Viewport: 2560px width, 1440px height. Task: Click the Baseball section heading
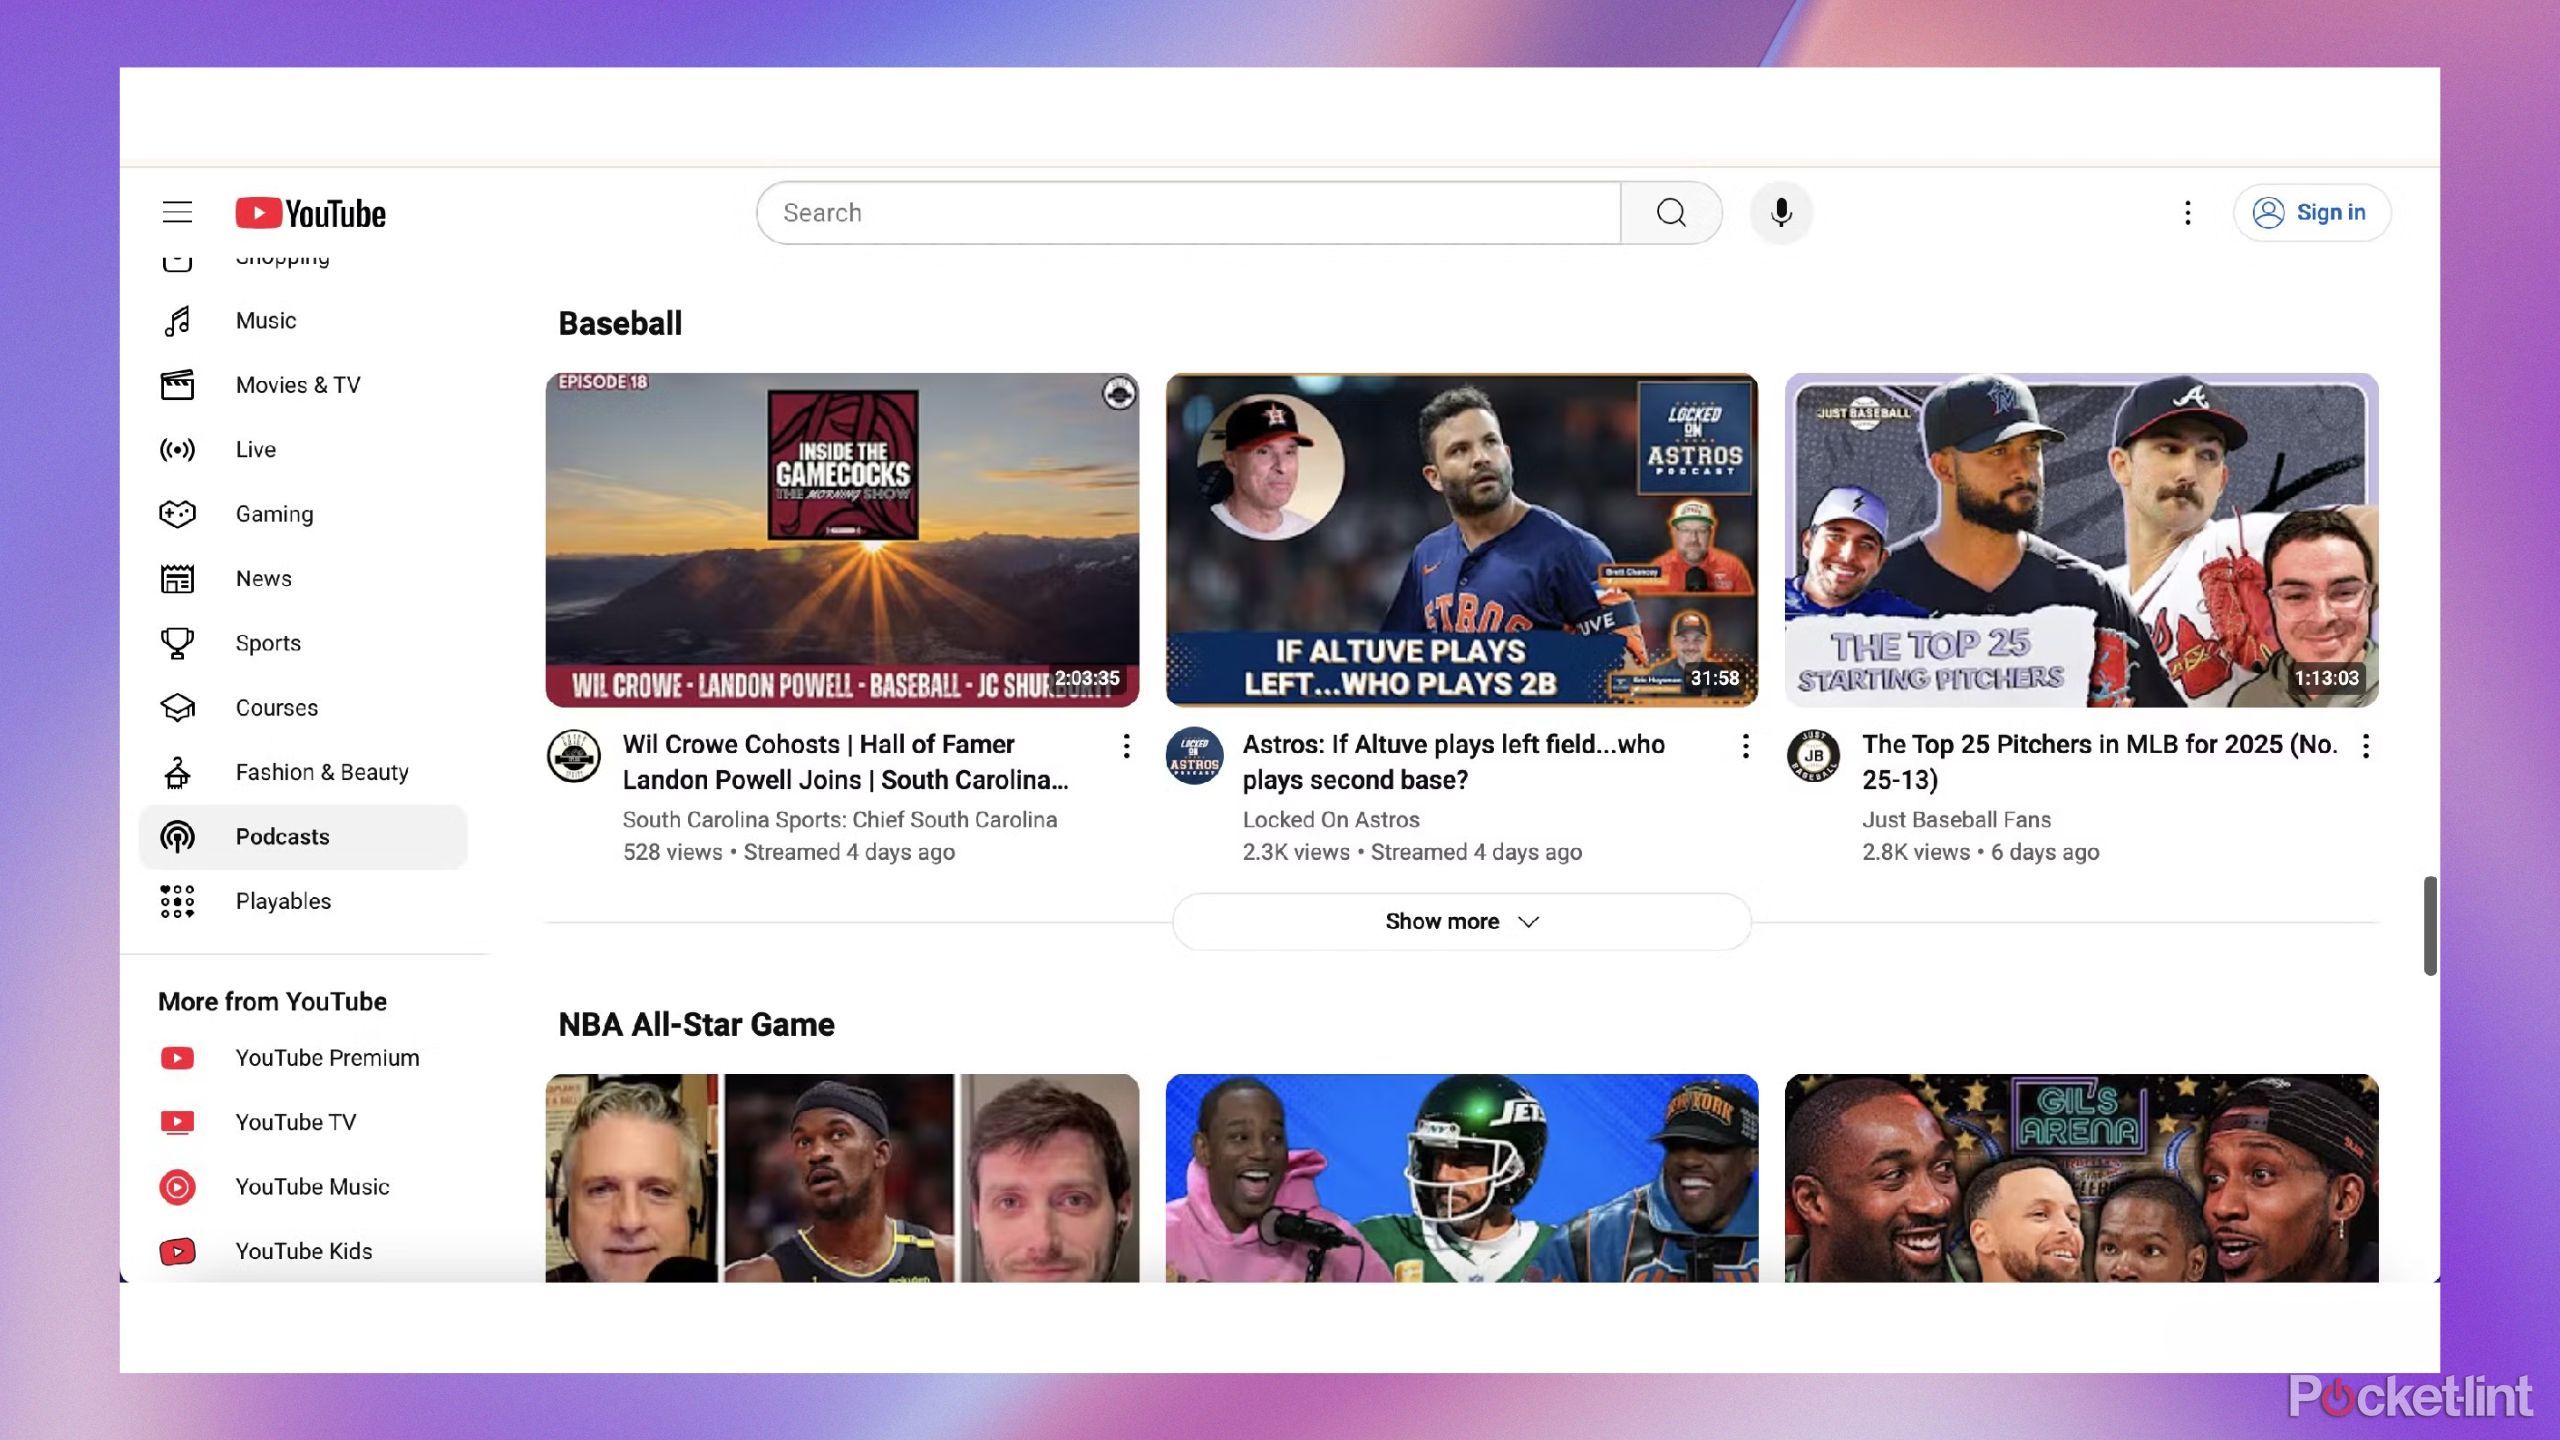[620, 323]
